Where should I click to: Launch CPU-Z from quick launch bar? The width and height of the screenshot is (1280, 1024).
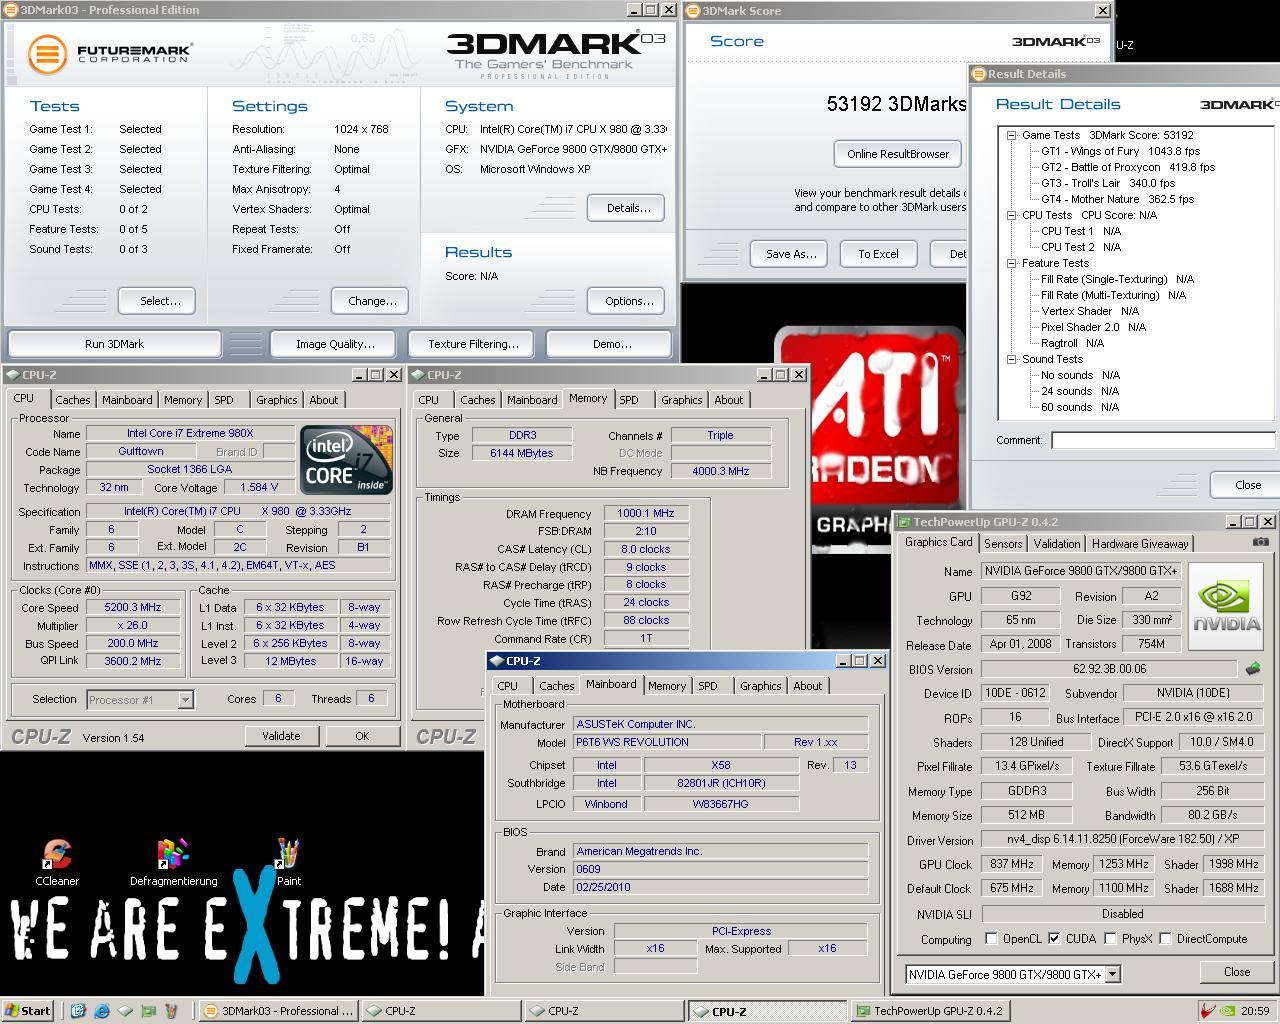tap(125, 1011)
